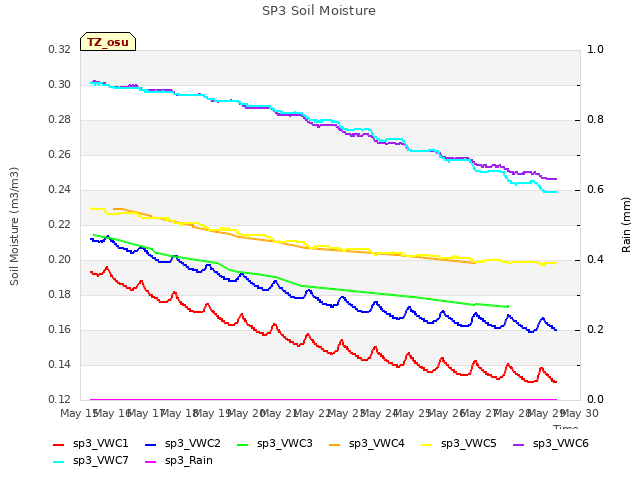Click the 0.8 right axis tick label

pos(595,120)
